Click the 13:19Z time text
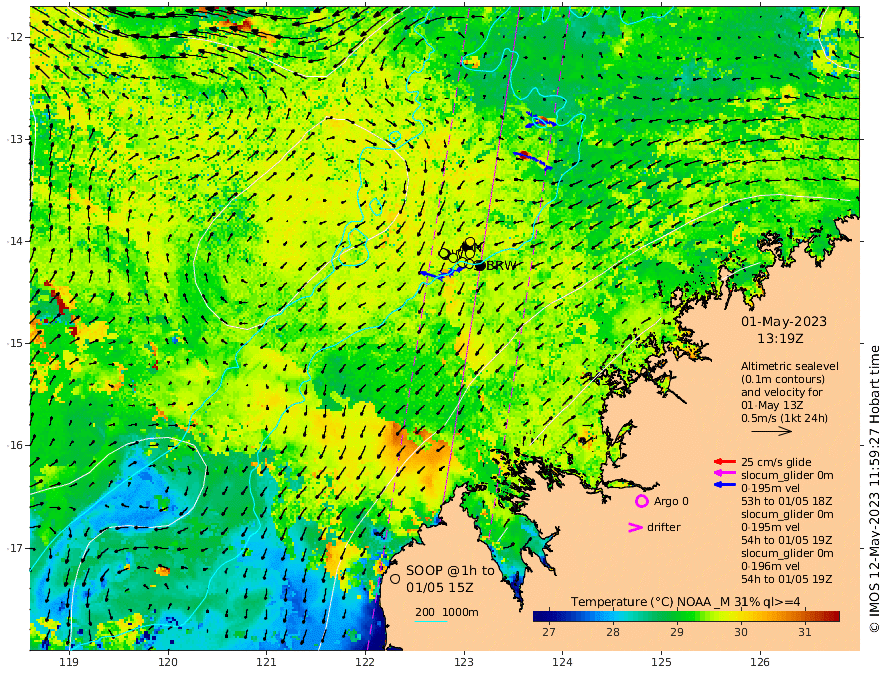The image size is (880, 680). tap(780, 339)
